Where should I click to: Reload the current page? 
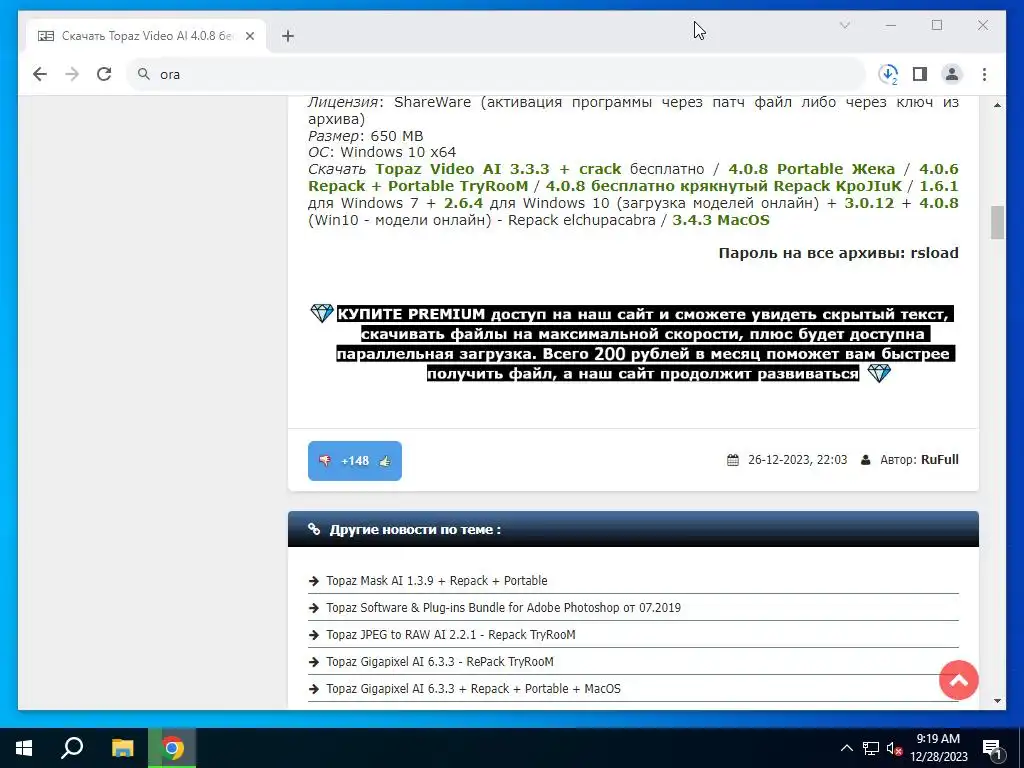tap(104, 74)
